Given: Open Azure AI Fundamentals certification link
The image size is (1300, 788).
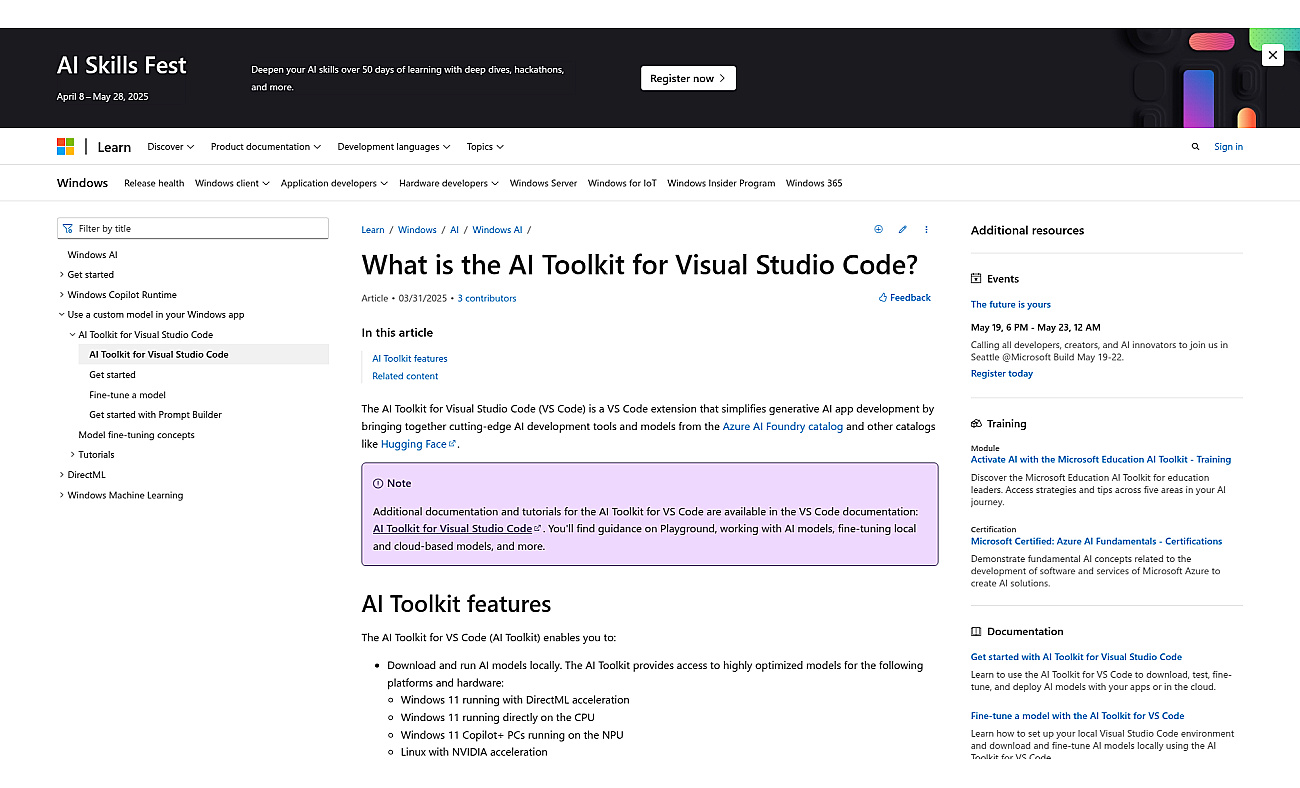Looking at the screenshot, I should 1096,542.
